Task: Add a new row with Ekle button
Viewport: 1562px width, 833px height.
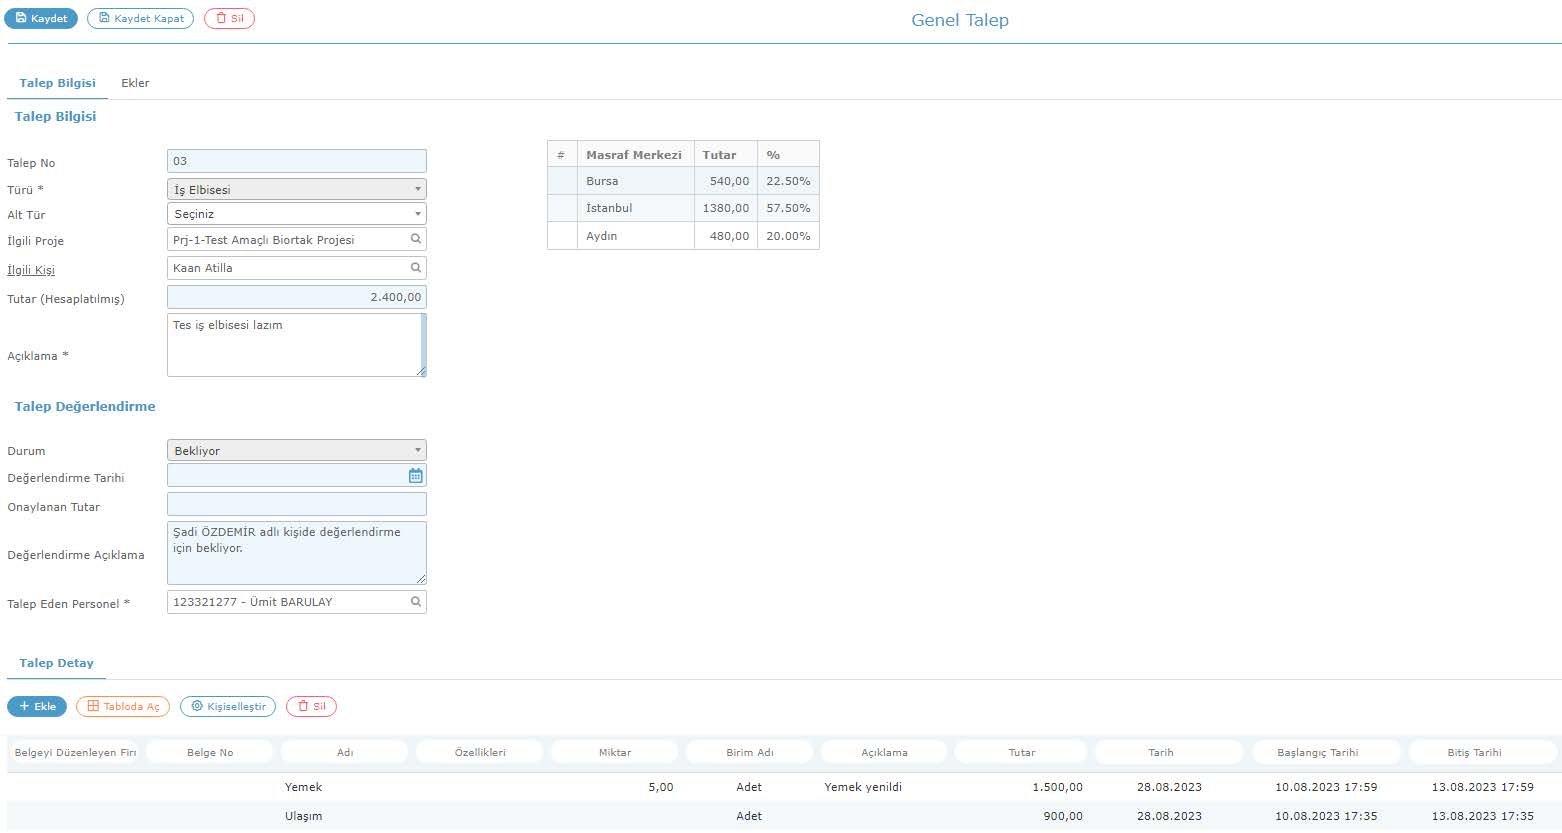Action: tap(37, 706)
